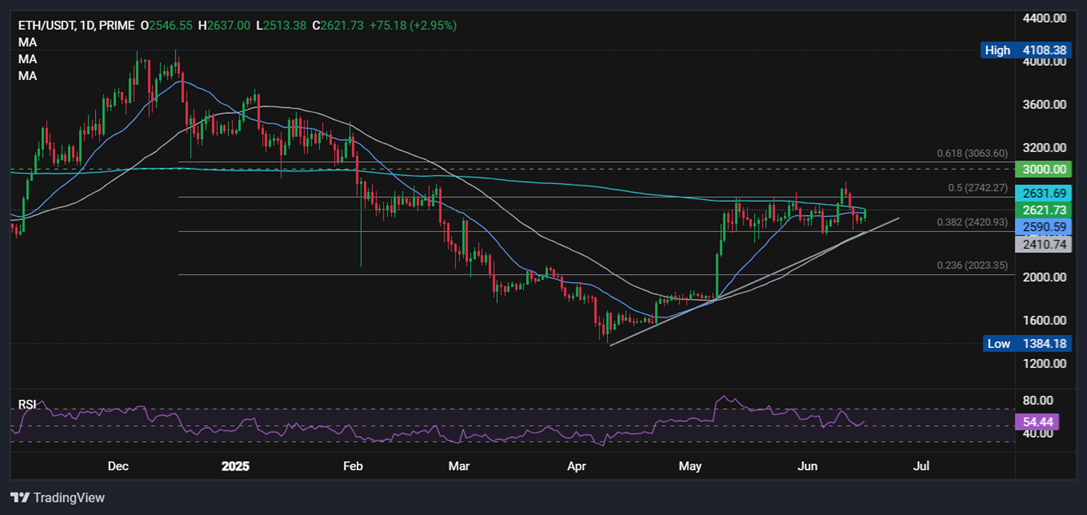This screenshot has width=1087, height=515.
Task: Click the 0.618 (3063.60) Fibonacci label
Action: 972,153
